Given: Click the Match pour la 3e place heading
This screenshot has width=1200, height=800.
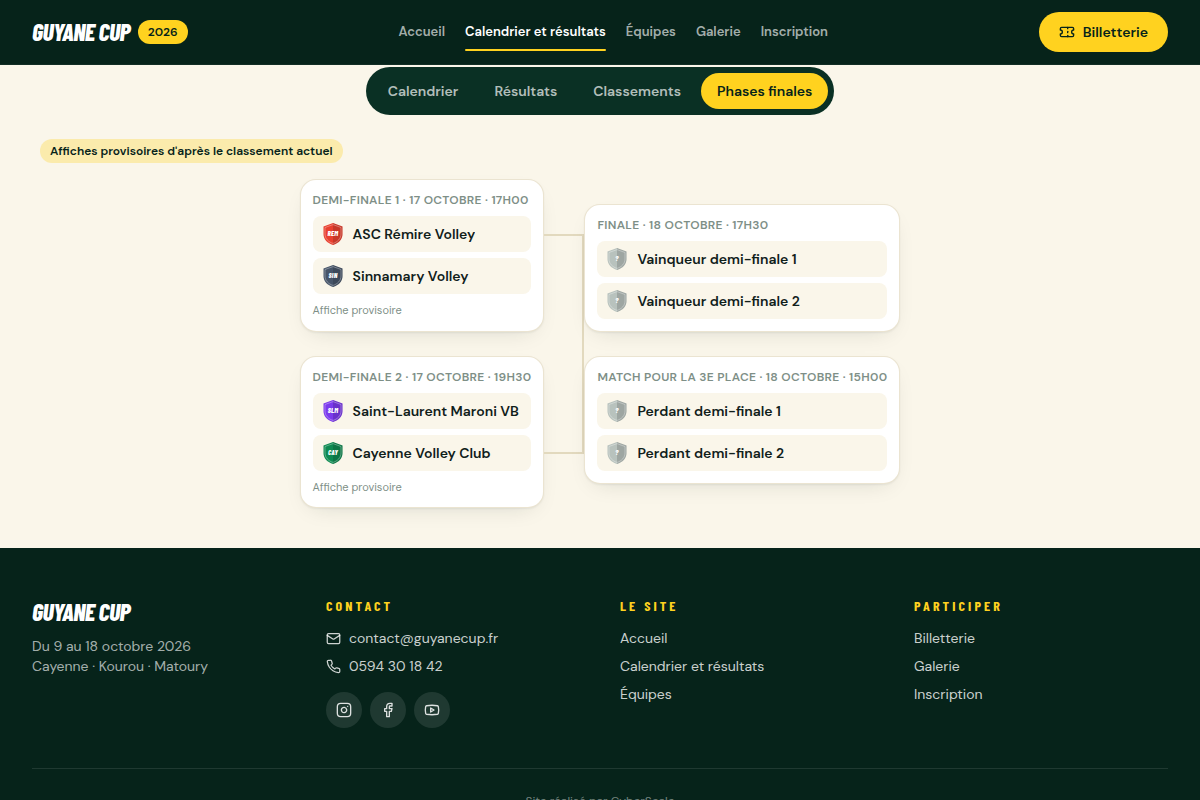Looking at the screenshot, I should tap(742, 377).
